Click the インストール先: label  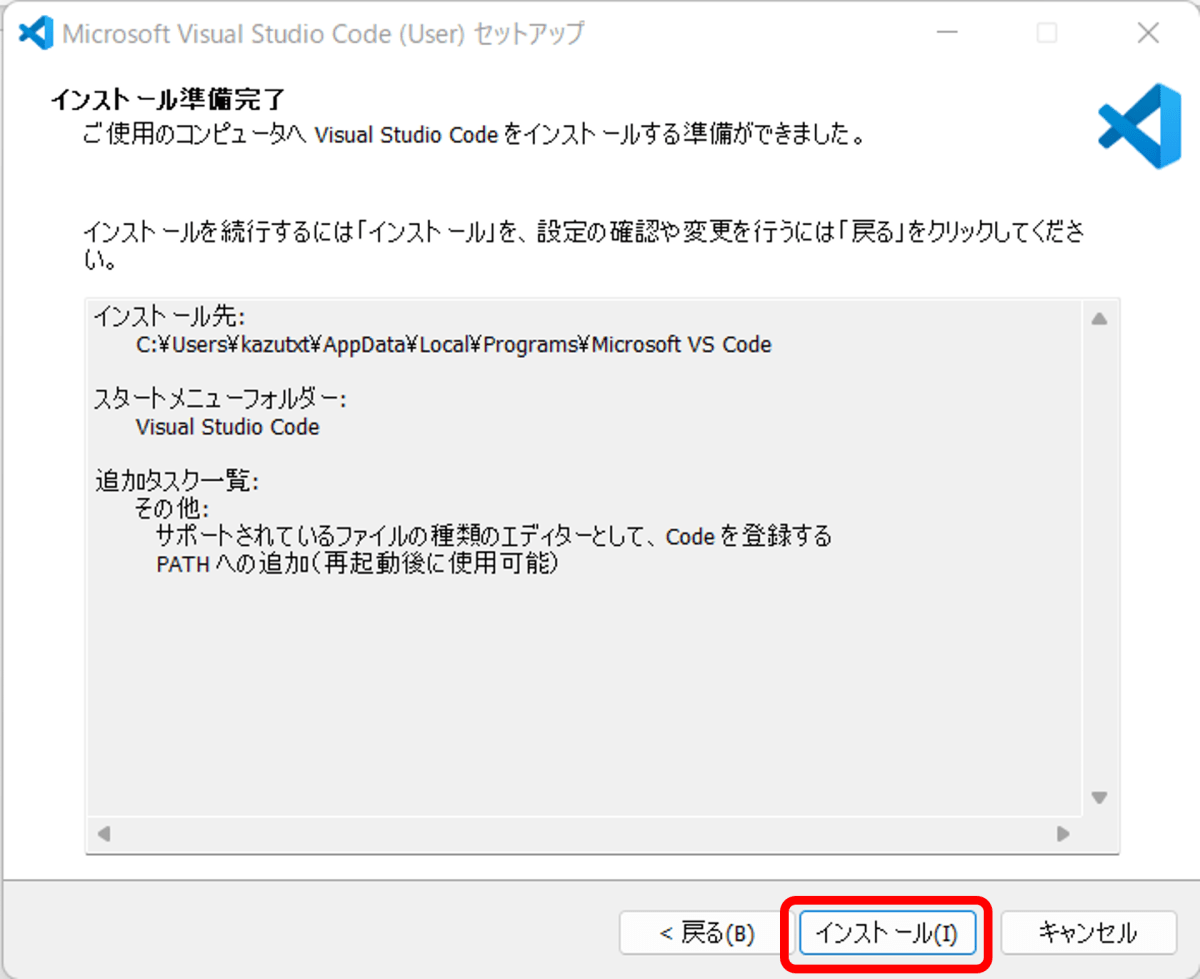click(169, 317)
